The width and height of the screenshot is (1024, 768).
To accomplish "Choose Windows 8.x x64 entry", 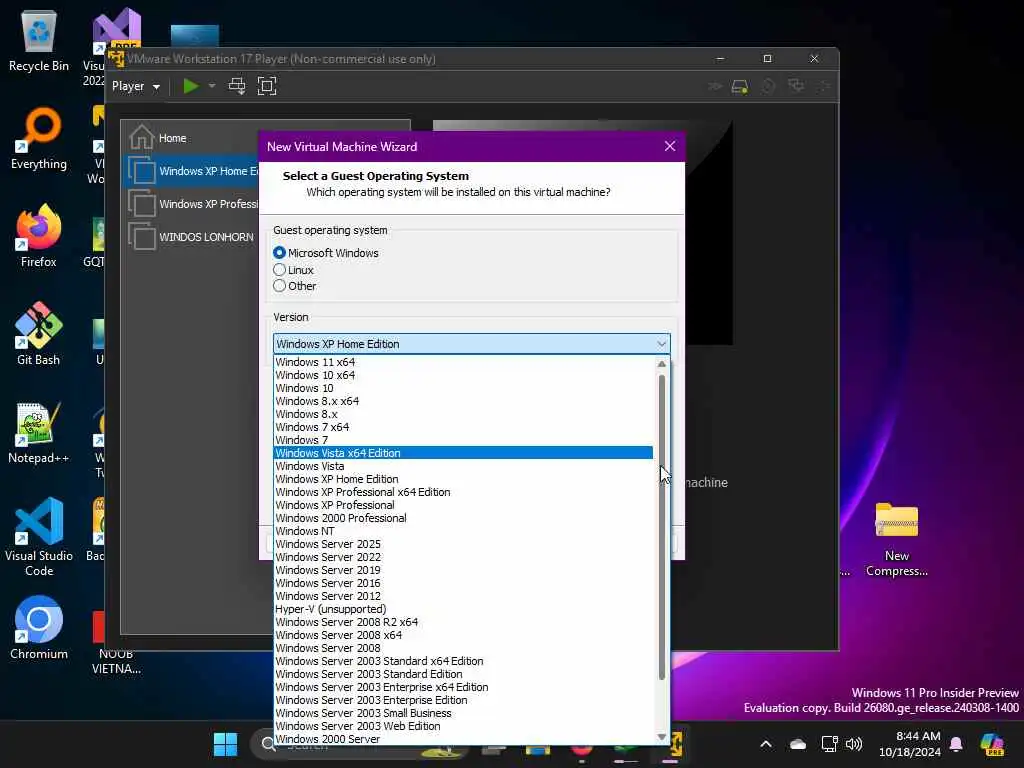I will pos(463,401).
